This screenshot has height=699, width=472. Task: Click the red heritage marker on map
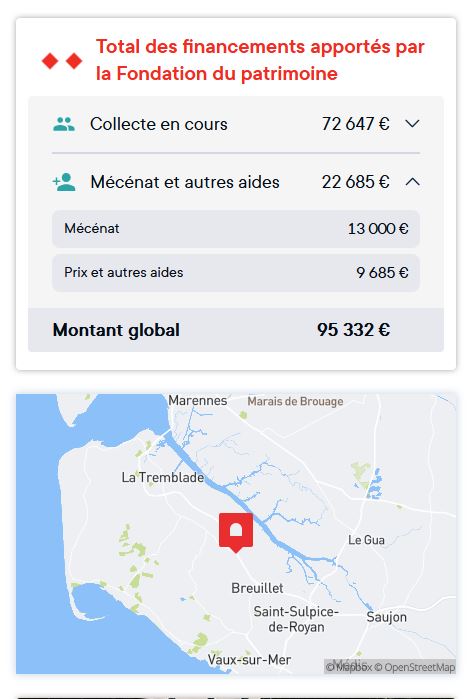click(x=236, y=532)
